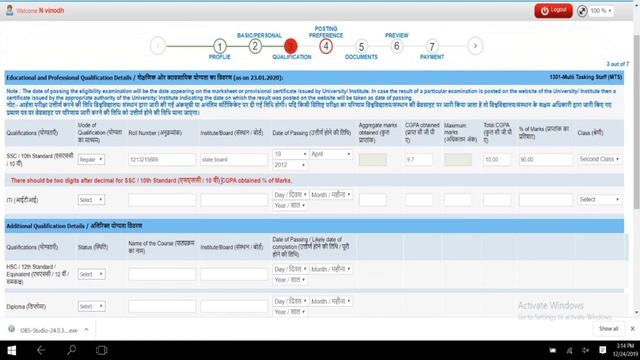Open the Windows Start menu
This screenshot has height=360, width=640.
click(11, 350)
